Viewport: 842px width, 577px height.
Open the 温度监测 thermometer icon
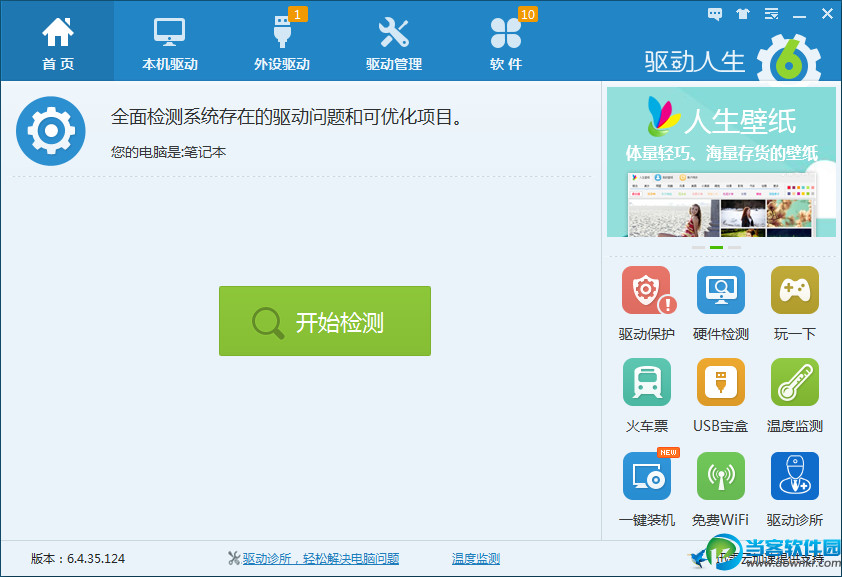pyautogui.click(x=795, y=382)
